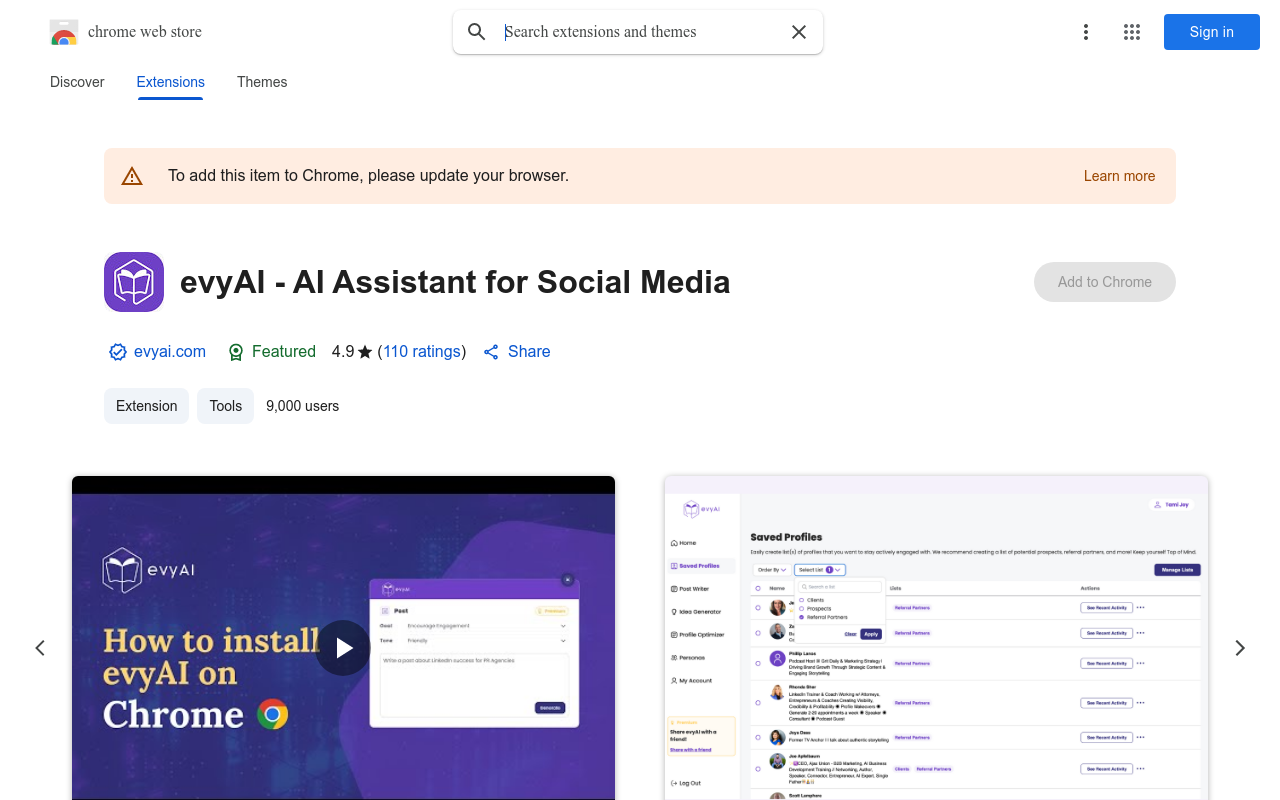This screenshot has width=1280, height=800.
Task: Click the Add to Chrome button
Action: pos(1105,282)
